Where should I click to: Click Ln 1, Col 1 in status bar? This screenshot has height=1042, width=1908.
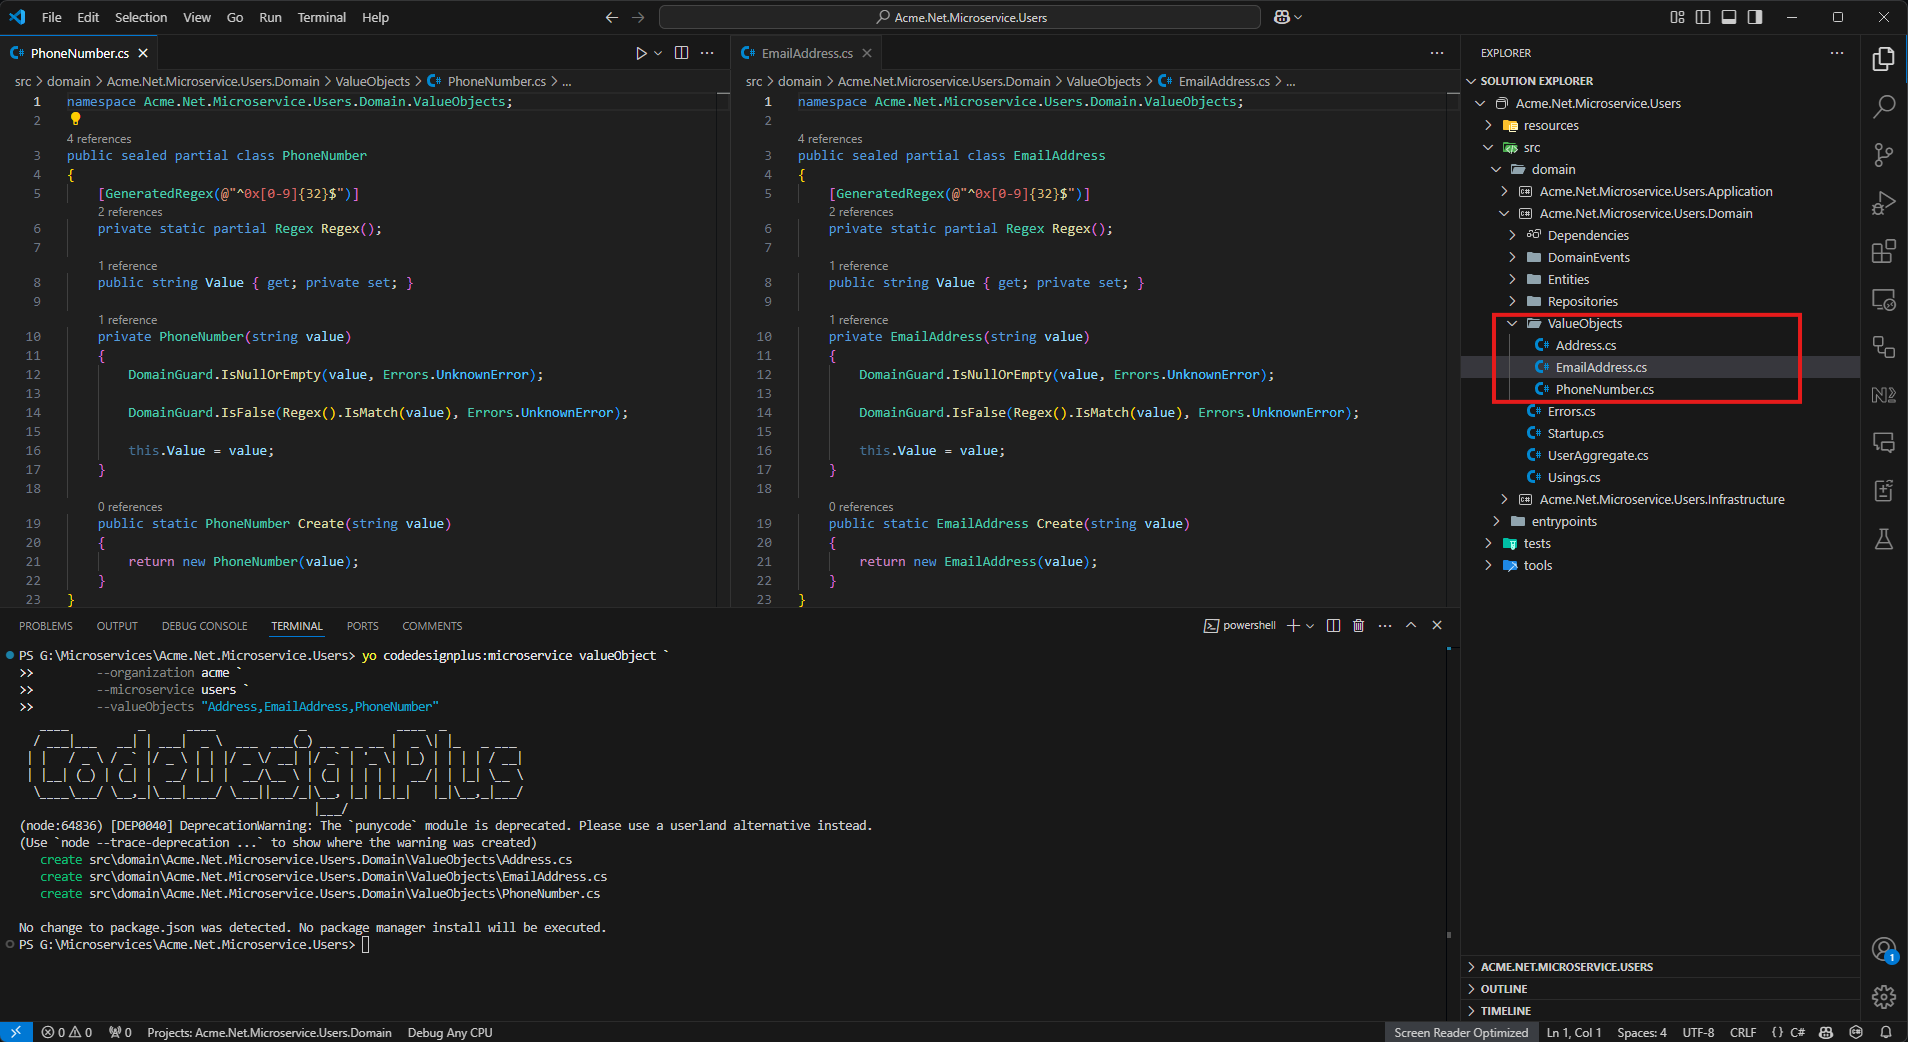point(1574,1032)
